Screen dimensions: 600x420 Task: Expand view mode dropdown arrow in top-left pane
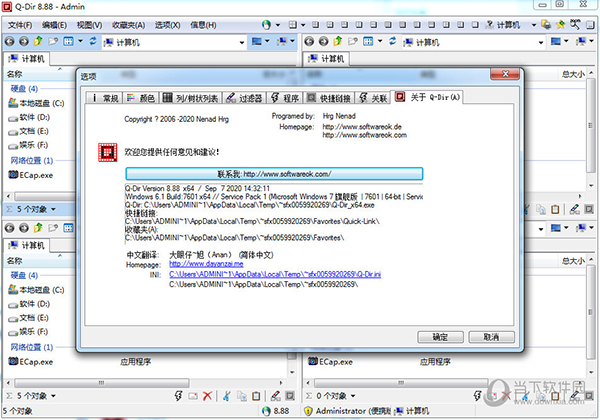pyautogui.click(x=80, y=41)
